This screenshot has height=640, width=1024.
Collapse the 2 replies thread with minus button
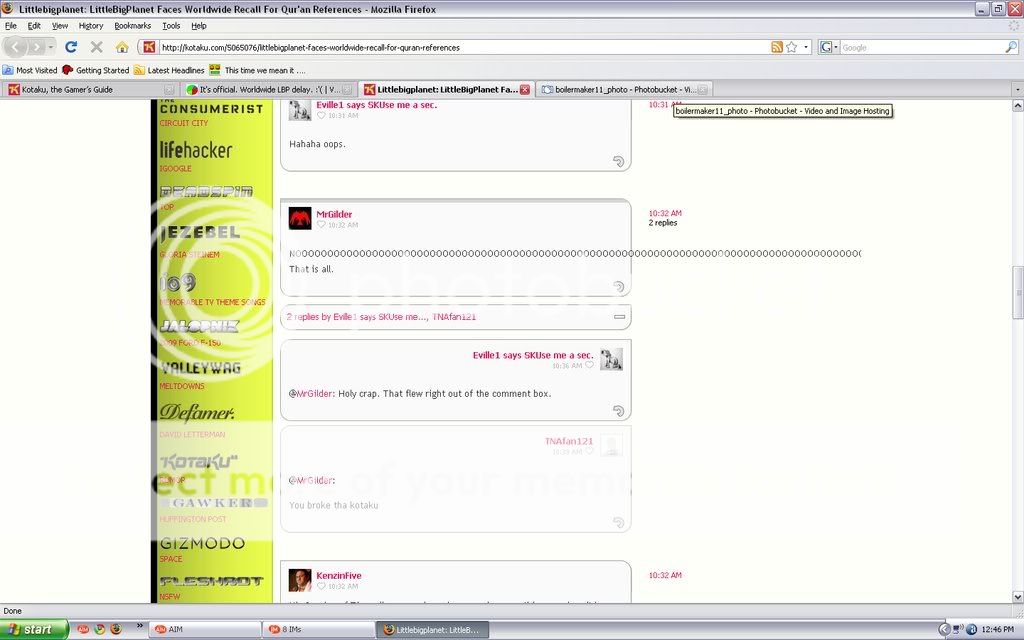point(619,317)
